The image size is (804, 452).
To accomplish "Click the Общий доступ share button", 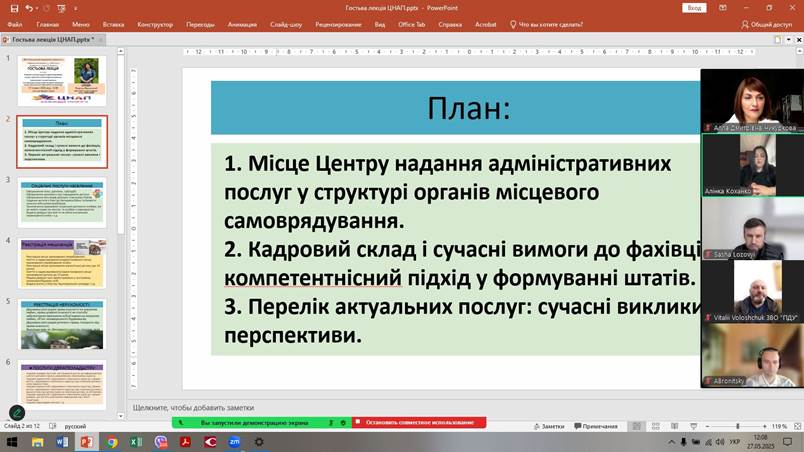I will click(x=766, y=24).
